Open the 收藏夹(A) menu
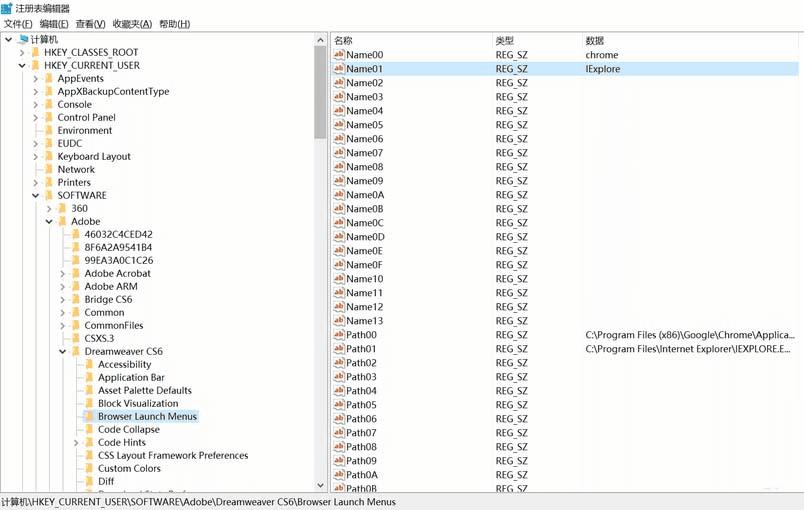Screen dimensions: 804x510 (132, 24)
